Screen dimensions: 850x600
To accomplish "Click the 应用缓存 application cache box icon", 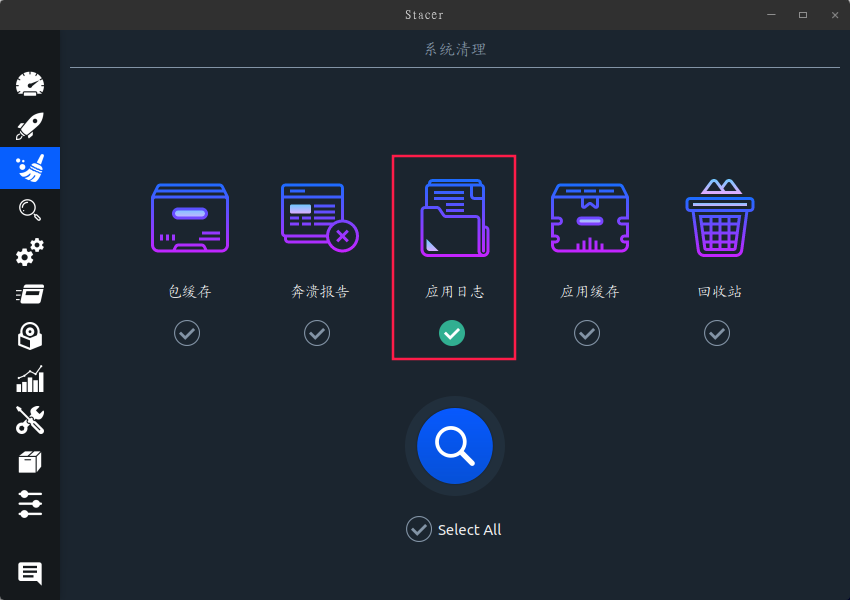I will (590, 218).
